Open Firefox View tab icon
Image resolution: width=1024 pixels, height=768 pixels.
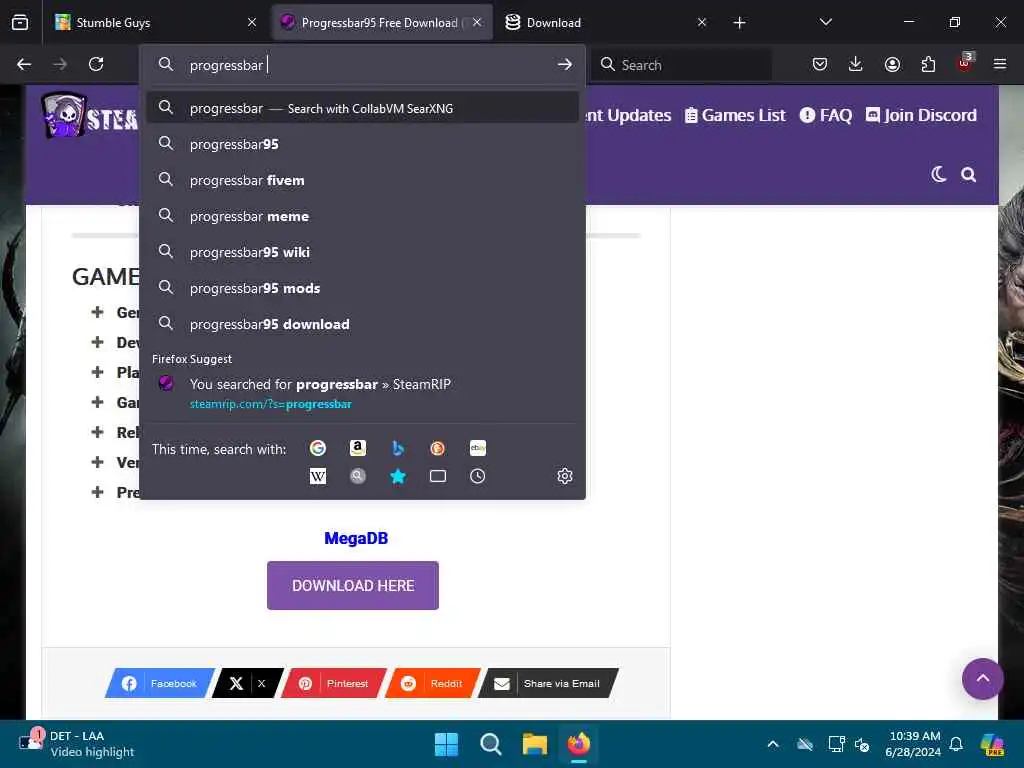coord(20,23)
